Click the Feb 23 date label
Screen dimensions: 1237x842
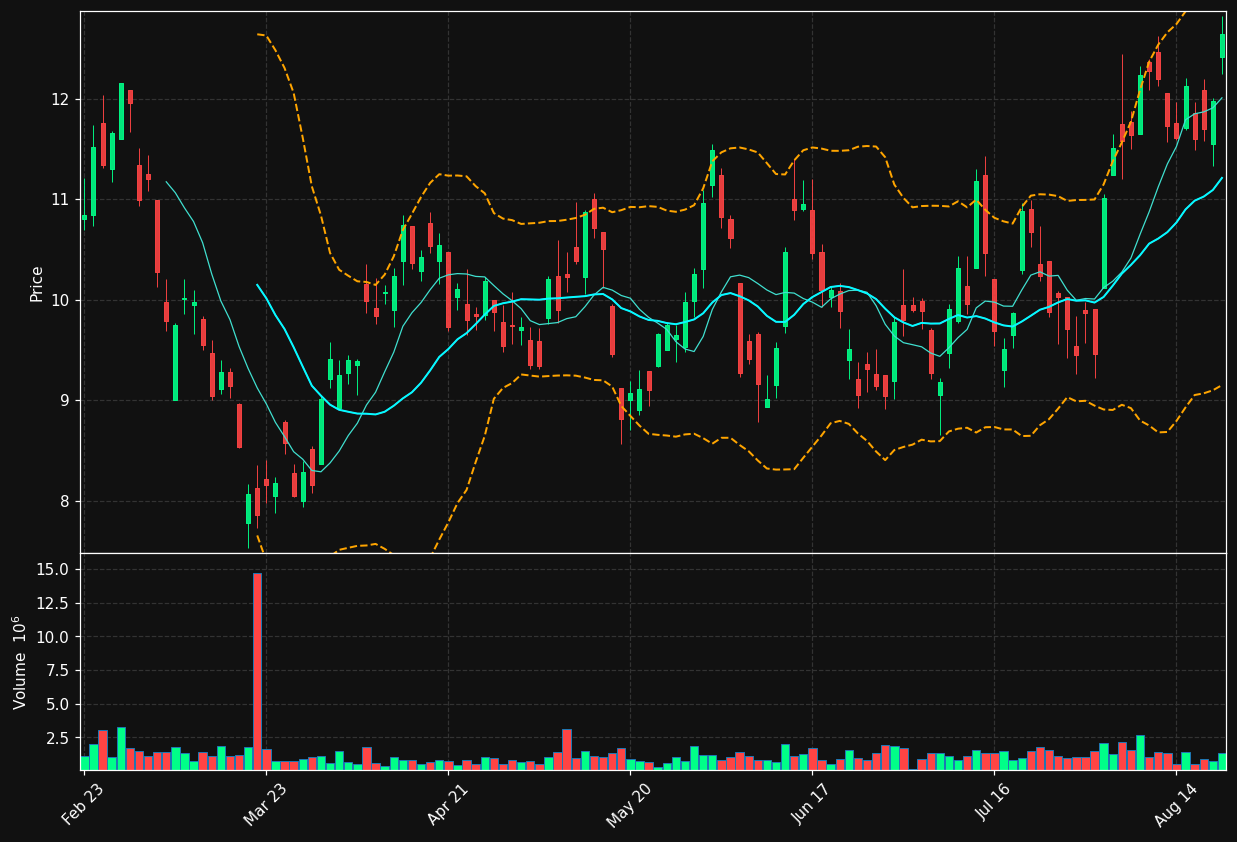(x=82, y=803)
